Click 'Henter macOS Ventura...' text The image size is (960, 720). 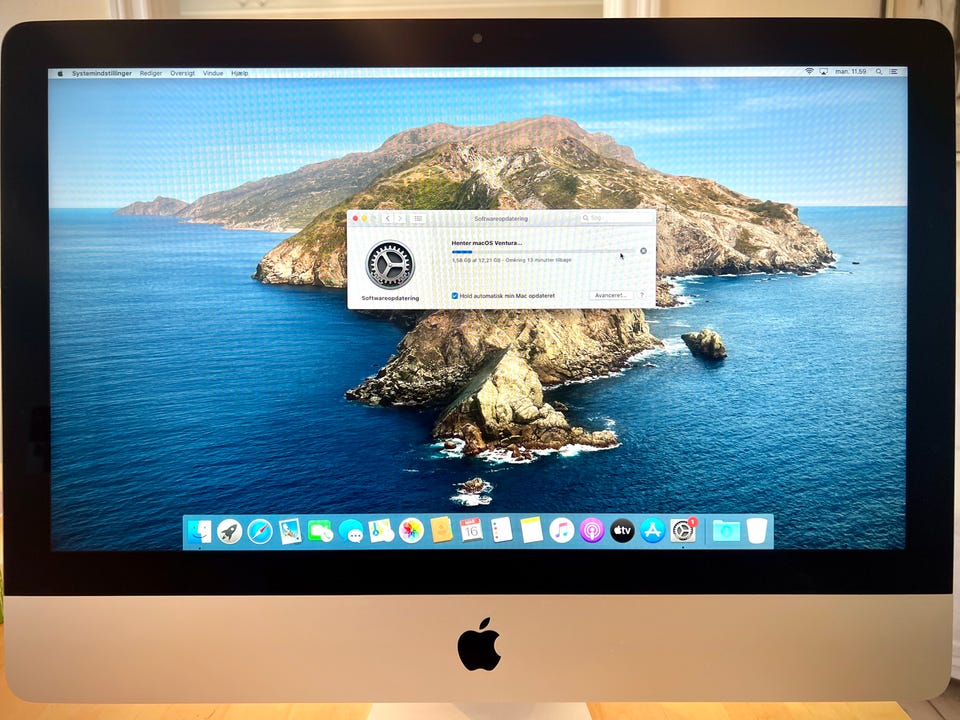pos(487,243)
